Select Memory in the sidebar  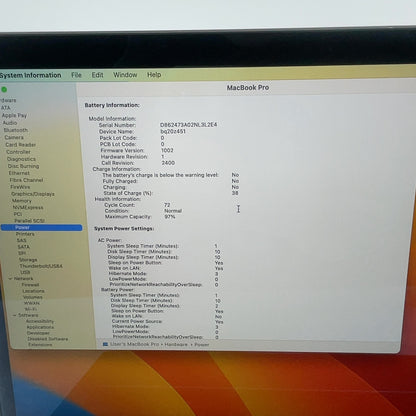tap(22, 201)
